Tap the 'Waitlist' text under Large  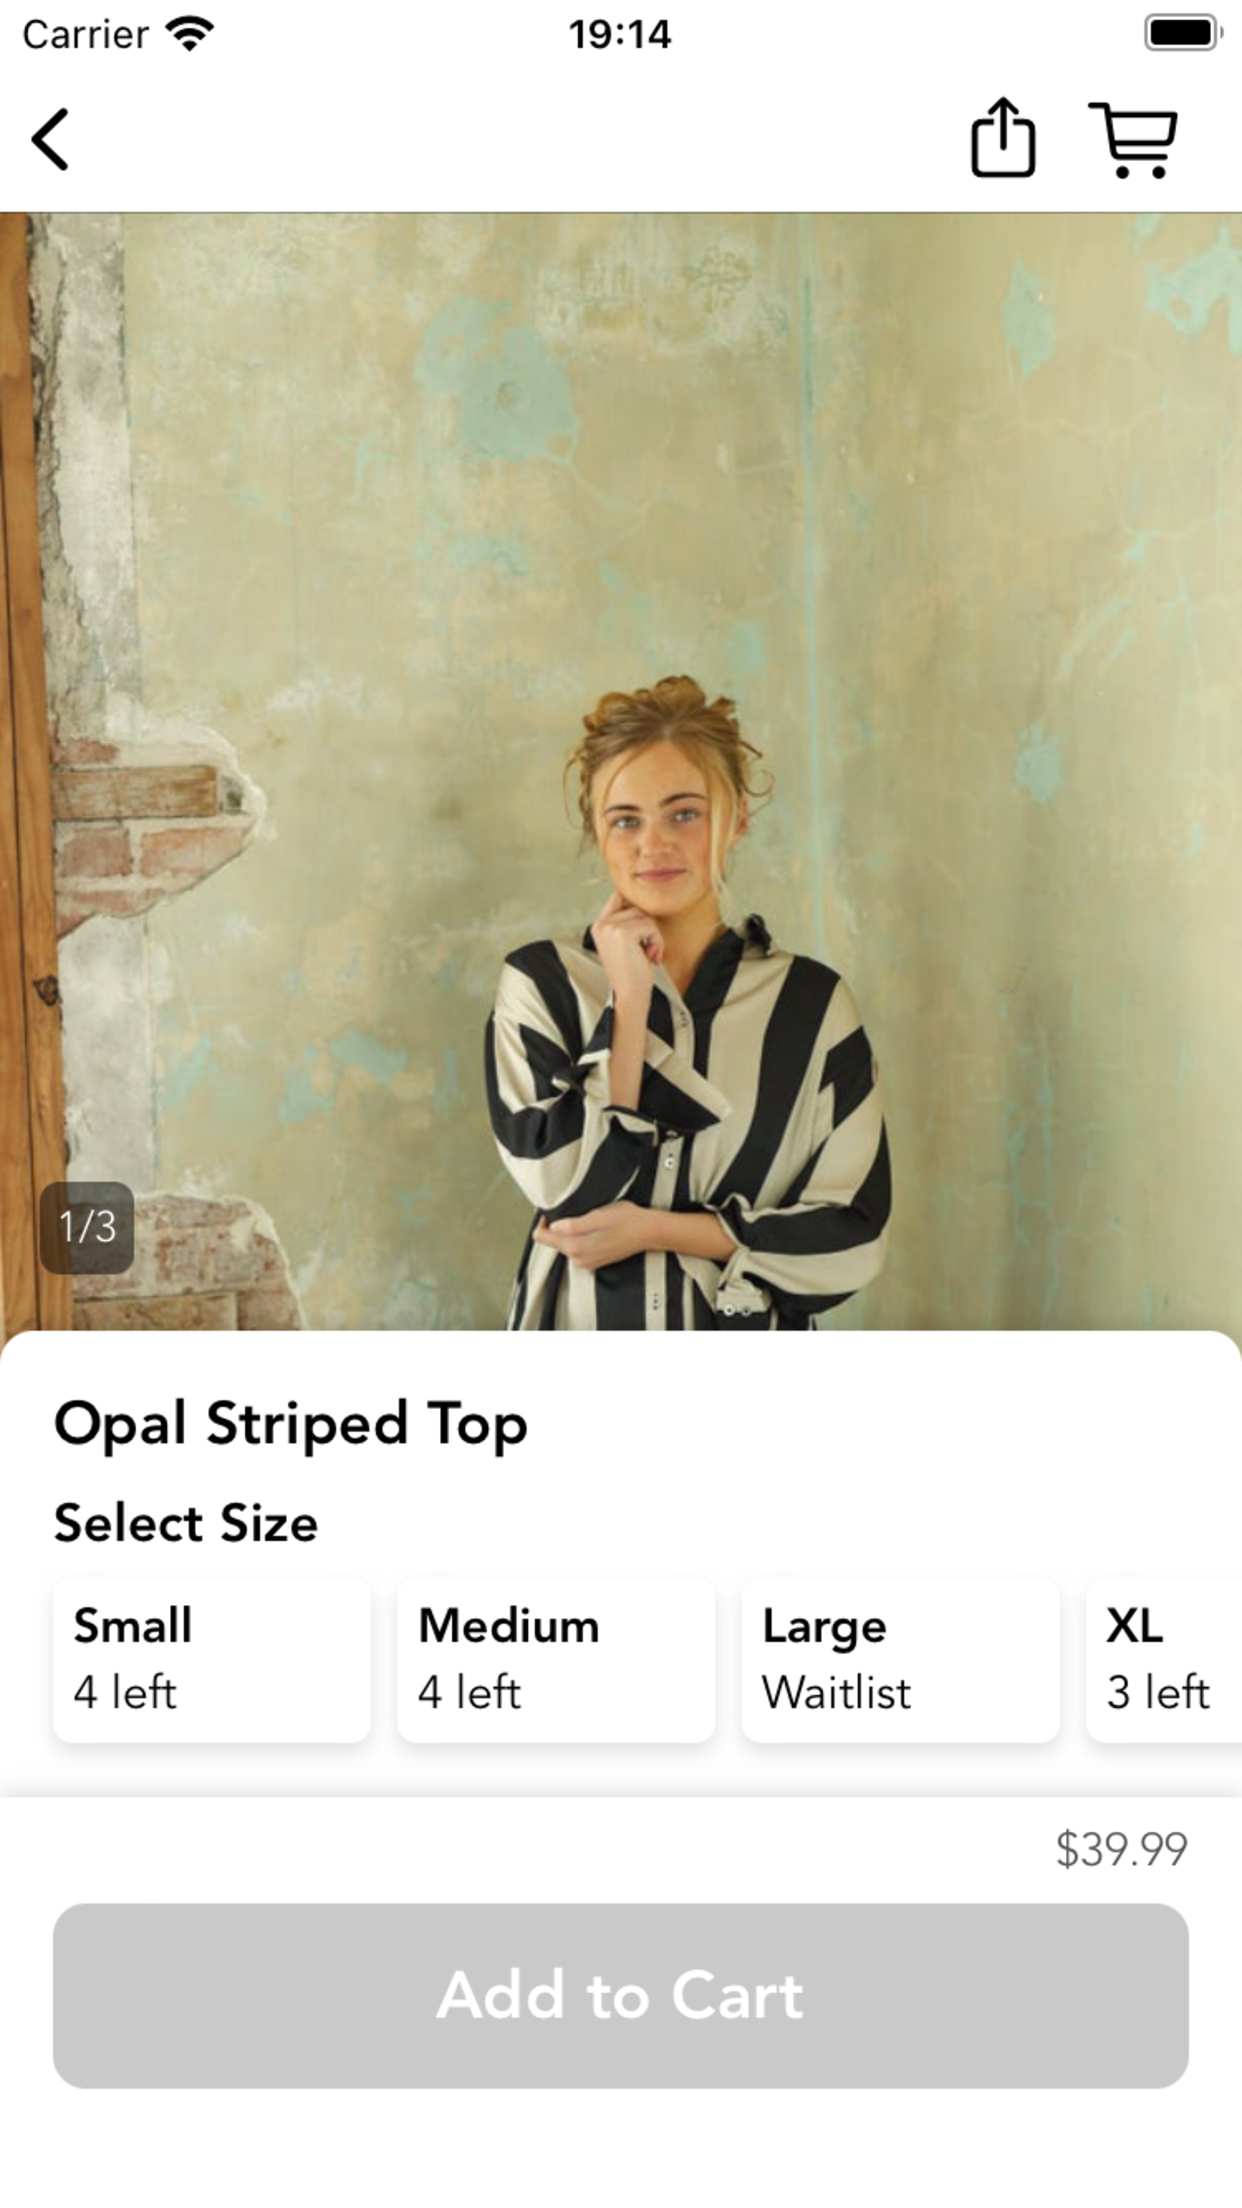(x=836, y=1693)
